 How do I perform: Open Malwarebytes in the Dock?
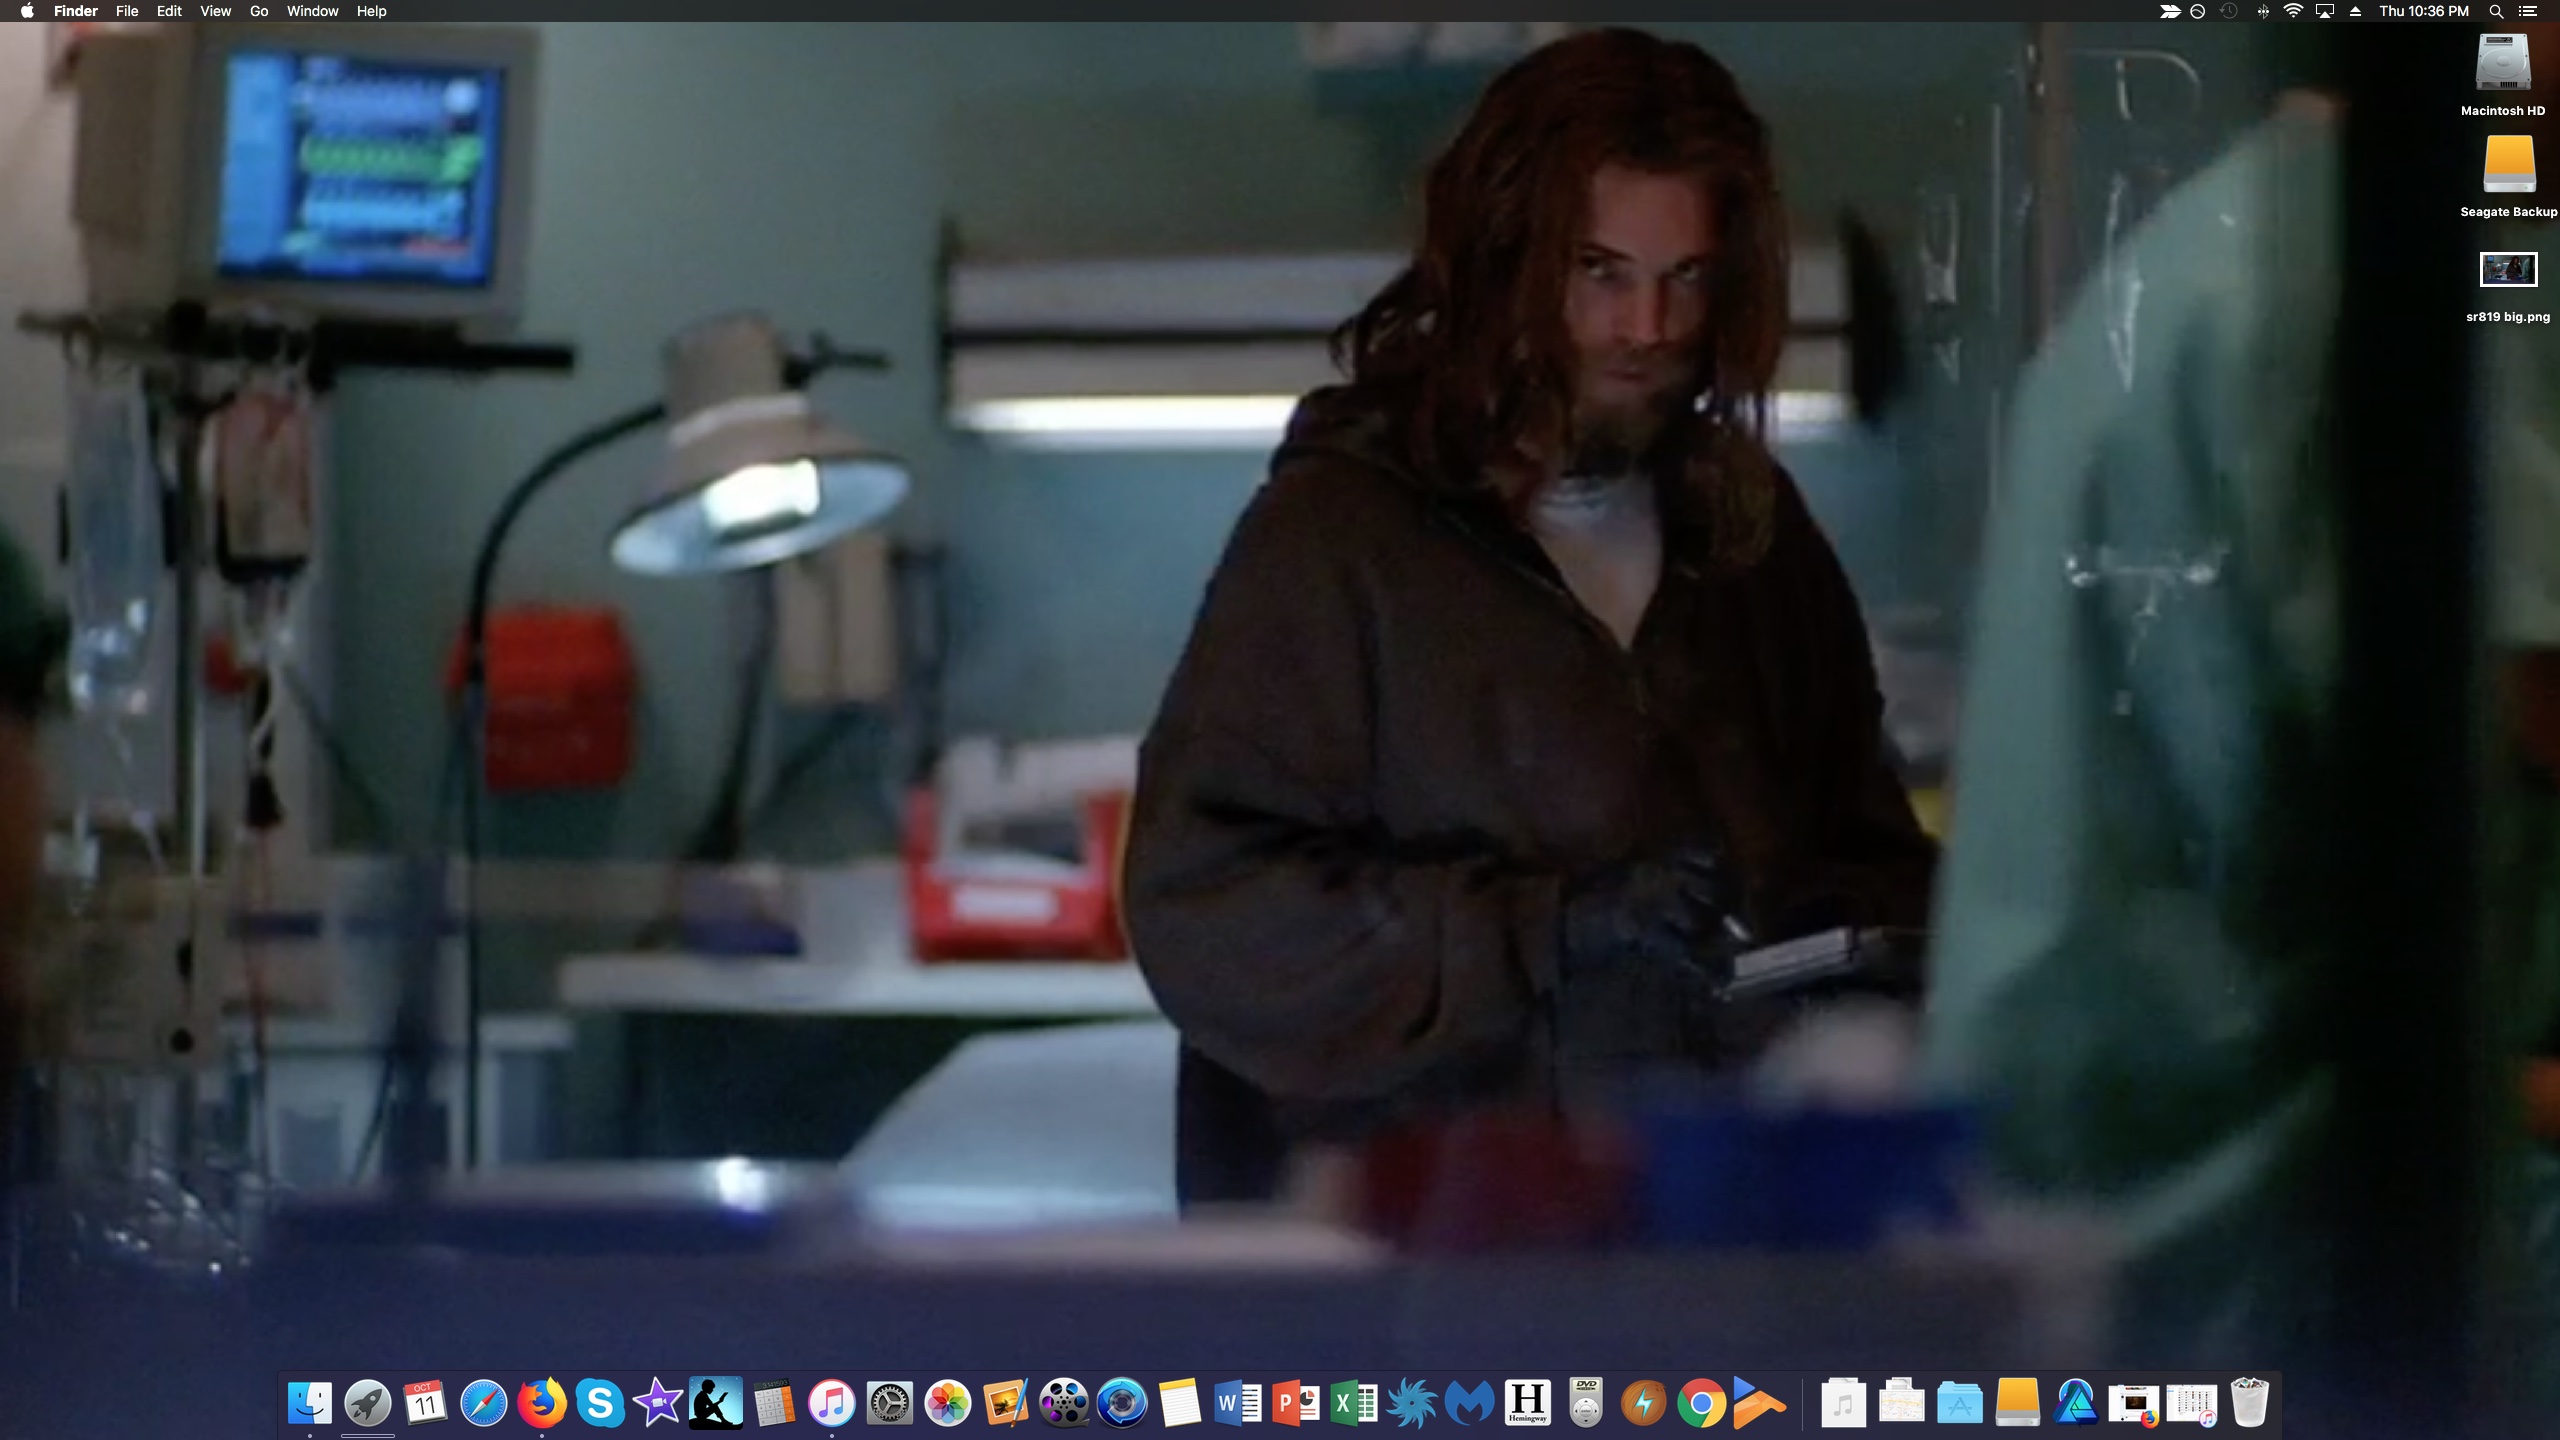(1470, 1403)
